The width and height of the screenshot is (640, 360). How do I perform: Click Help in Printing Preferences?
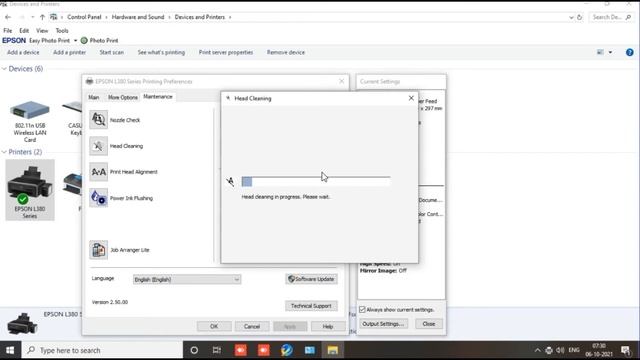click(x=328, y=326)
